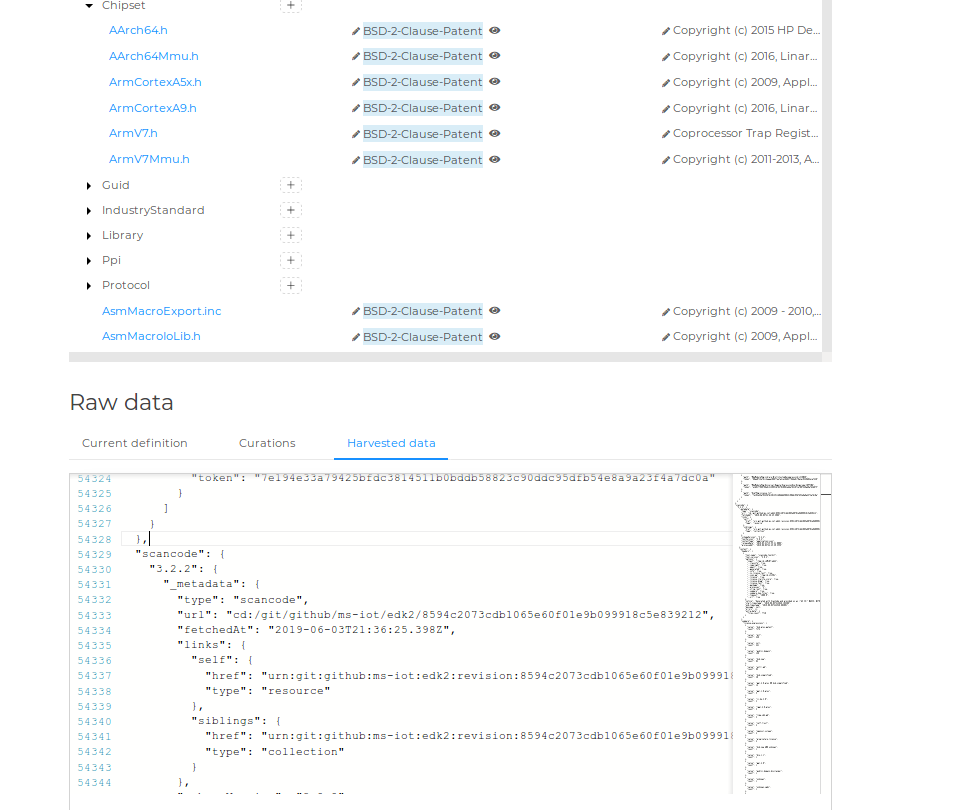Viewport: 980px width, 810px height.
Task: Switch to the Current definition tab
Action: (x=134, y=442)
